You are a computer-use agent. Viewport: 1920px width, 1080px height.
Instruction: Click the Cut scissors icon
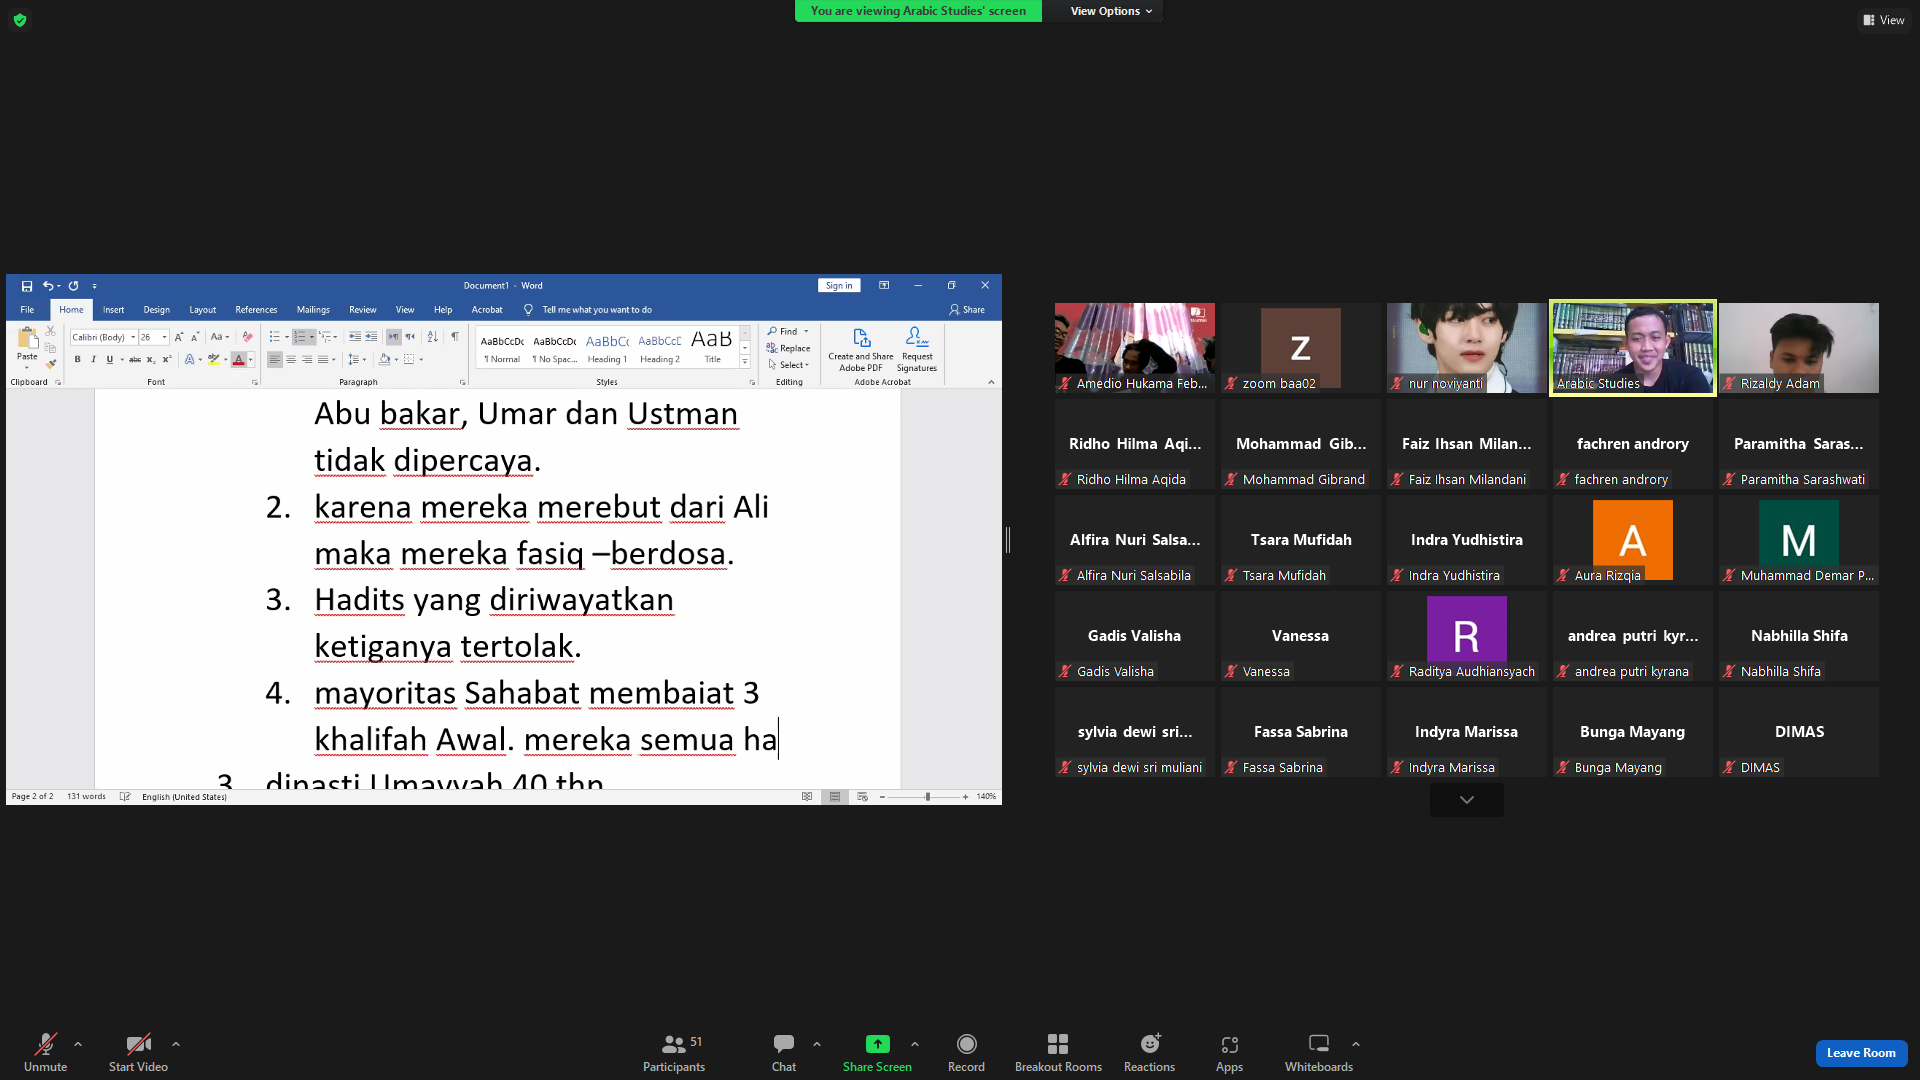point(50,331)
